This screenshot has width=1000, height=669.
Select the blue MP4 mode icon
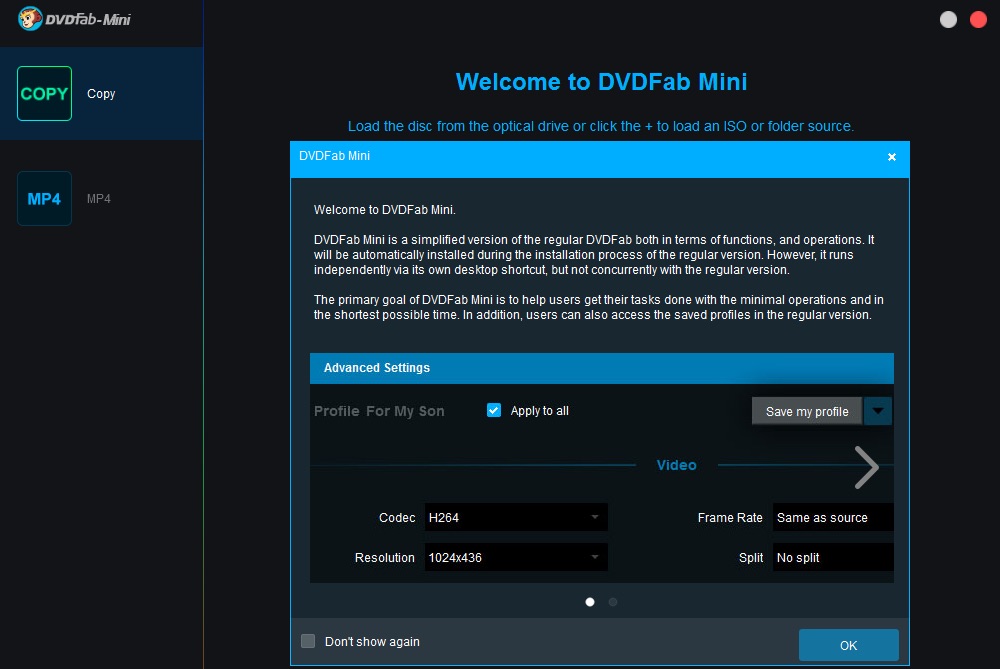pos(44,198)
